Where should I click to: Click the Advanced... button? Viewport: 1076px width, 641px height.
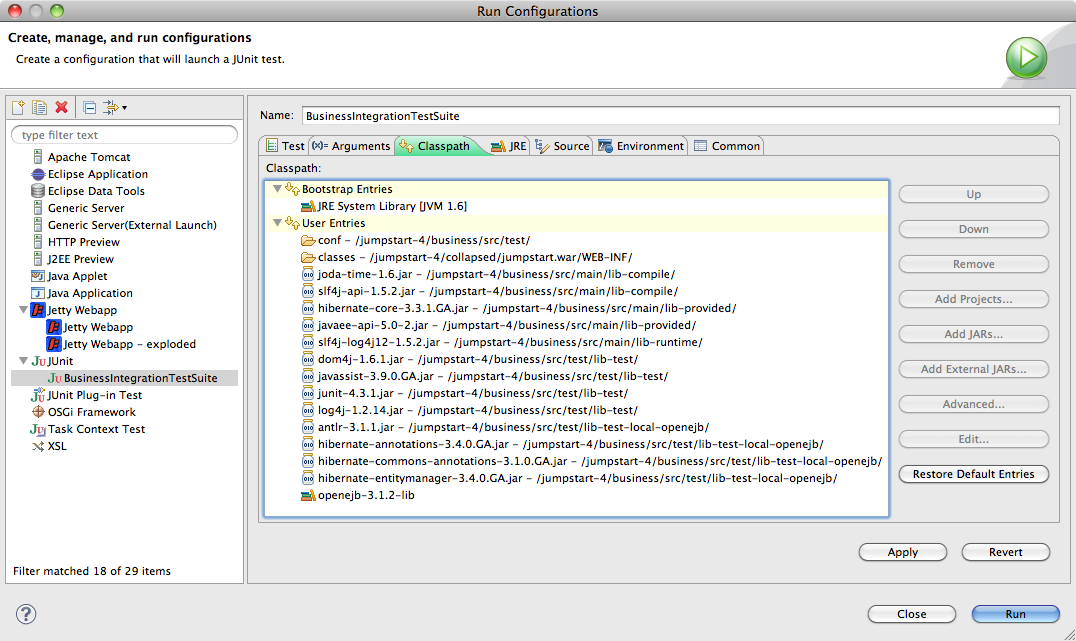[973, 404]
